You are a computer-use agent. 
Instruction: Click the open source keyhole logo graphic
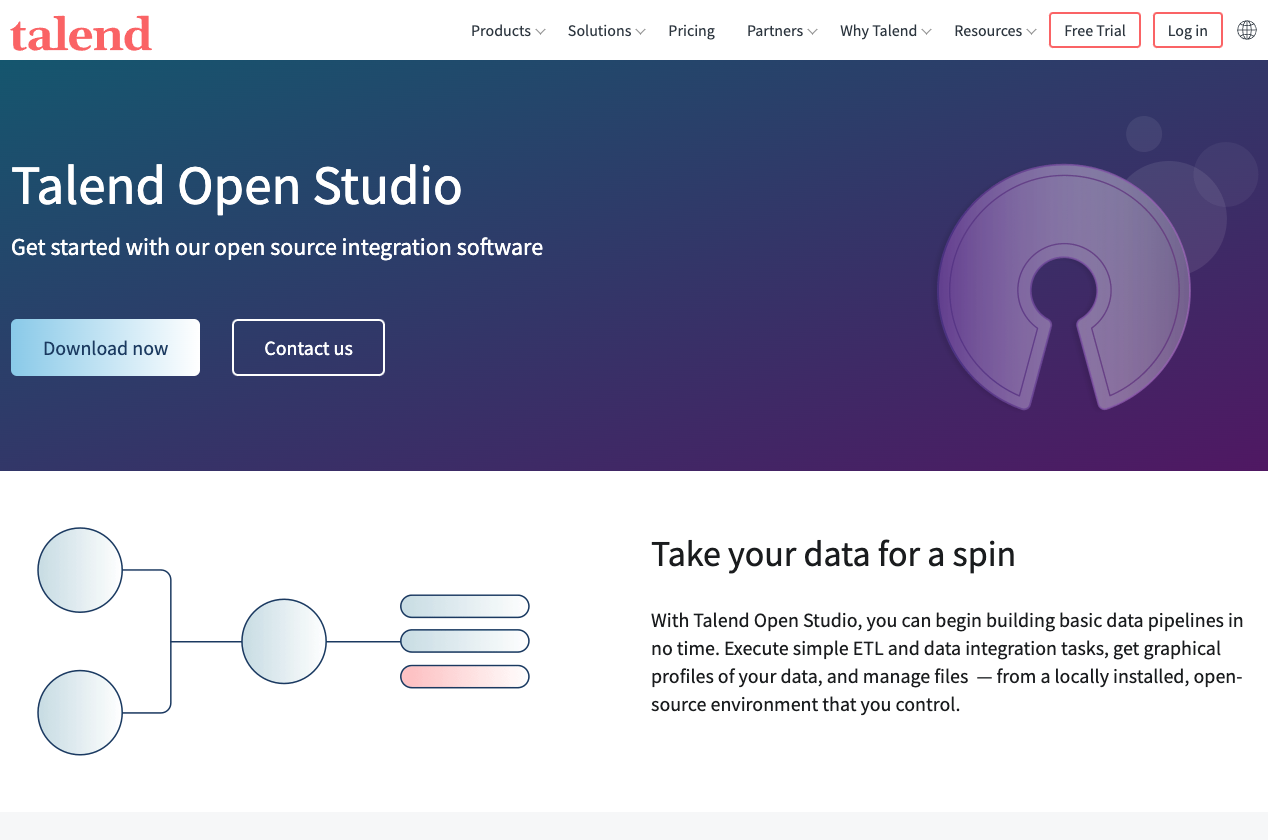coord(1064,288)
